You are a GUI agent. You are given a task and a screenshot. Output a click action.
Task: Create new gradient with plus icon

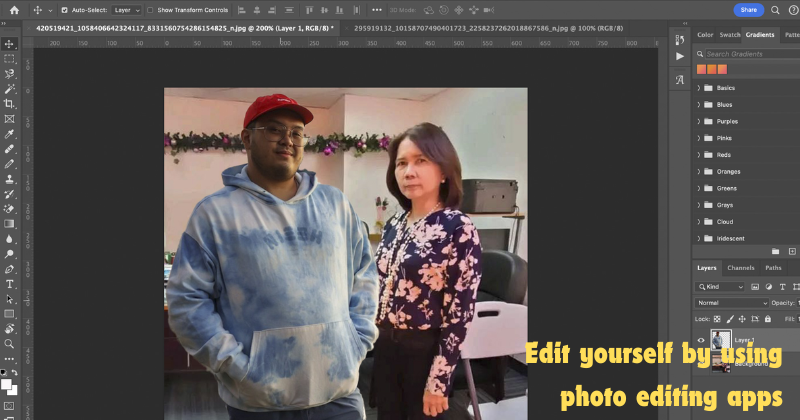tap(792, 251)
